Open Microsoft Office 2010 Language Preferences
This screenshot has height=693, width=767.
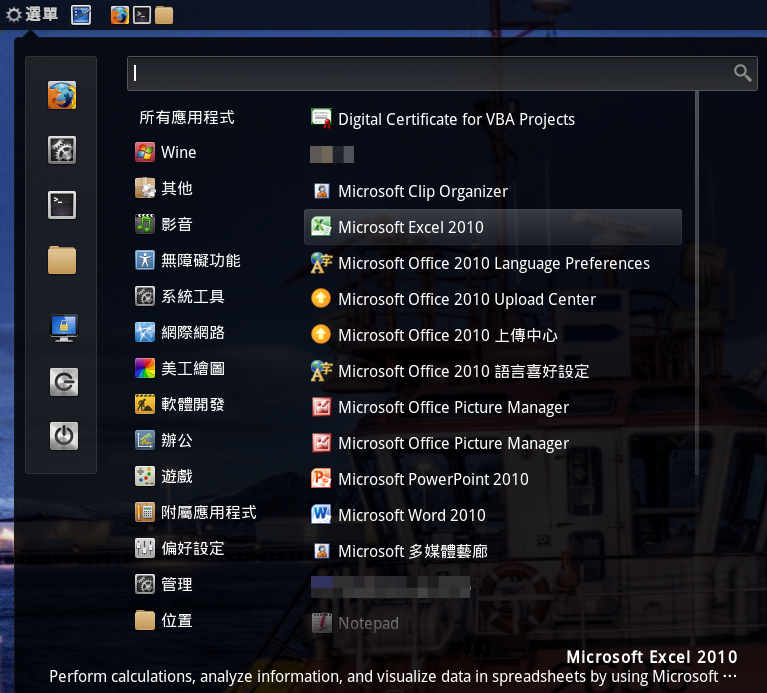[x=493, y=263]
